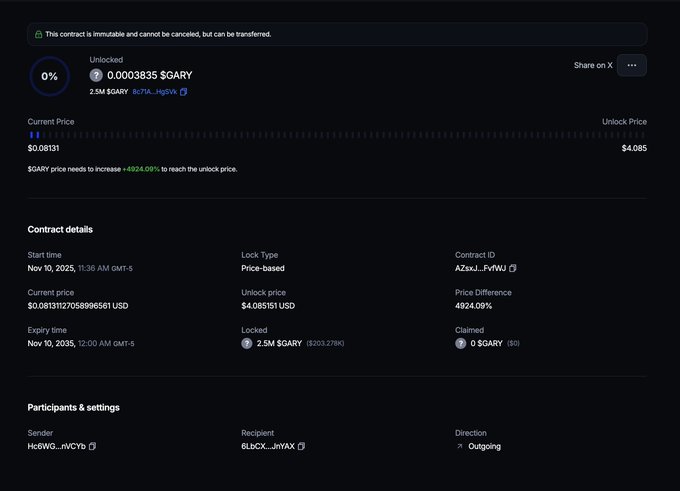680x491 pixels.
Task: Open the three-dots more options menu
Action: [x=632, y=65]
